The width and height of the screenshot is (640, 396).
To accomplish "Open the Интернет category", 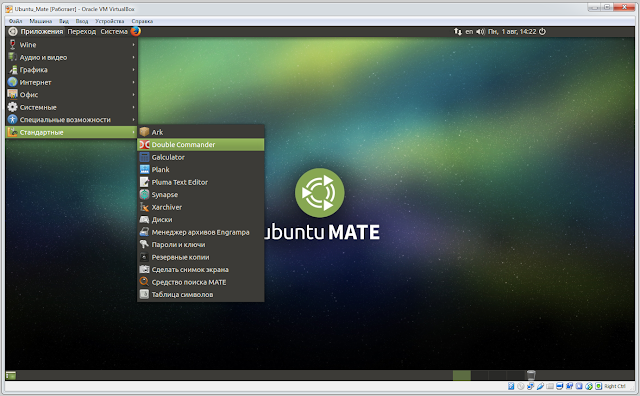I will 72,82.
